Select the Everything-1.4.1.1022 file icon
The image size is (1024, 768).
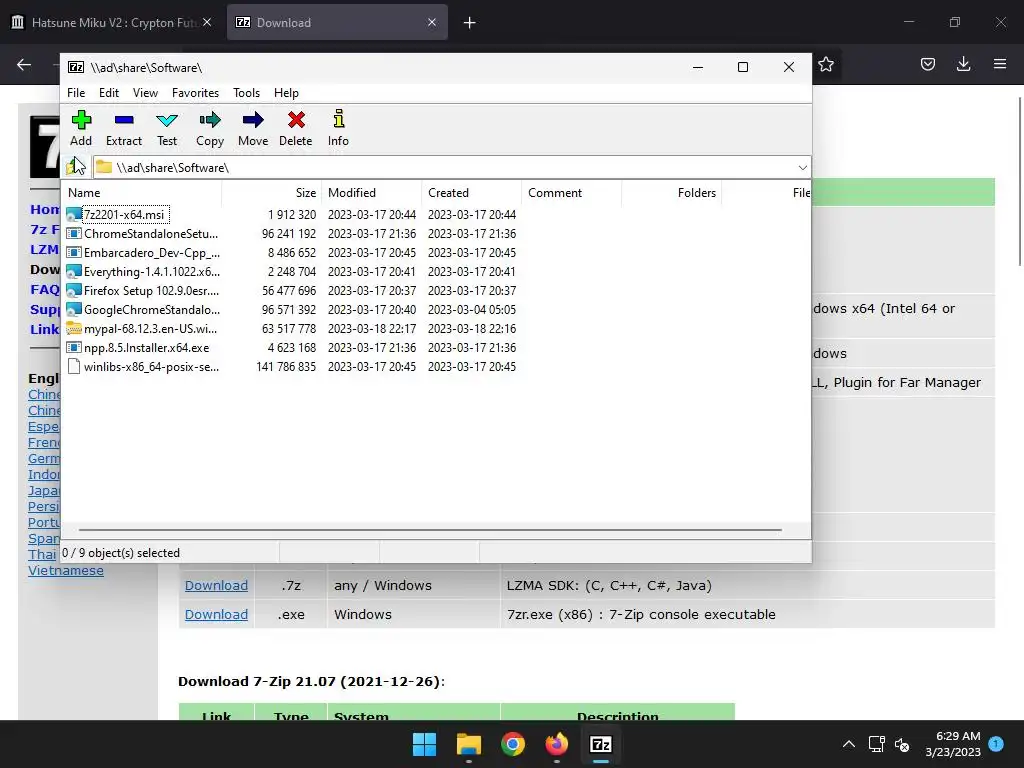point(74,271)
